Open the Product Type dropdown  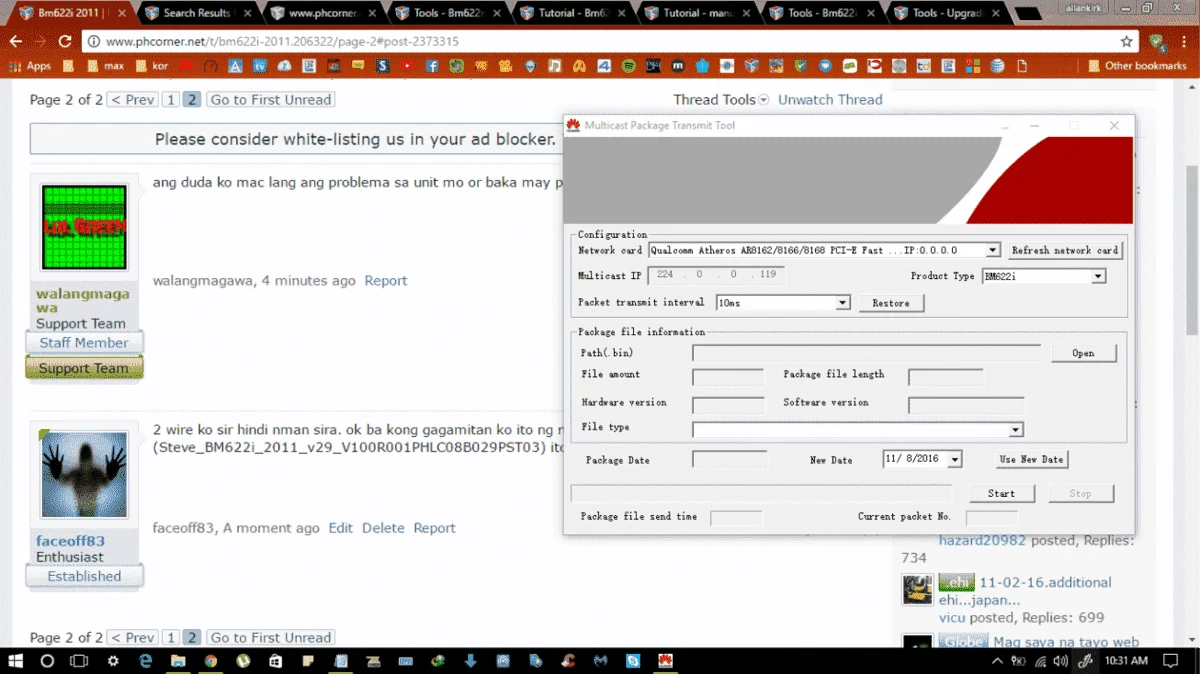pos(1097,276)
